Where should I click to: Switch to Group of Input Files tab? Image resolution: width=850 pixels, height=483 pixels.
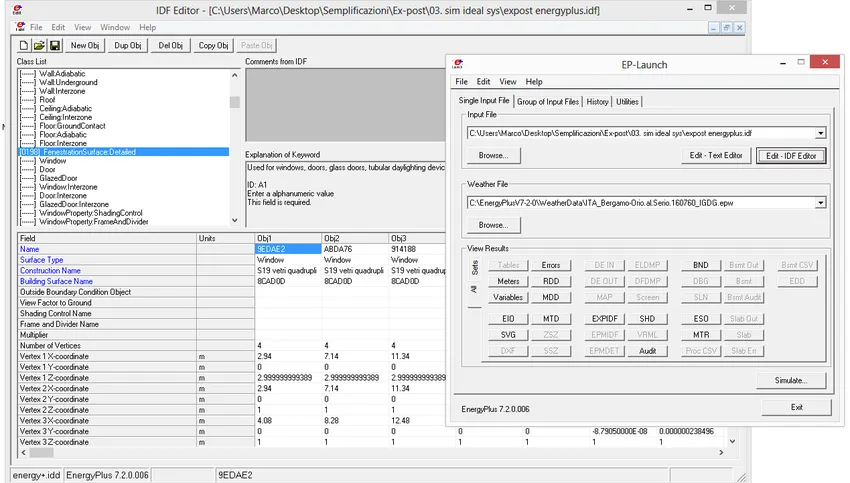(548, 101)
